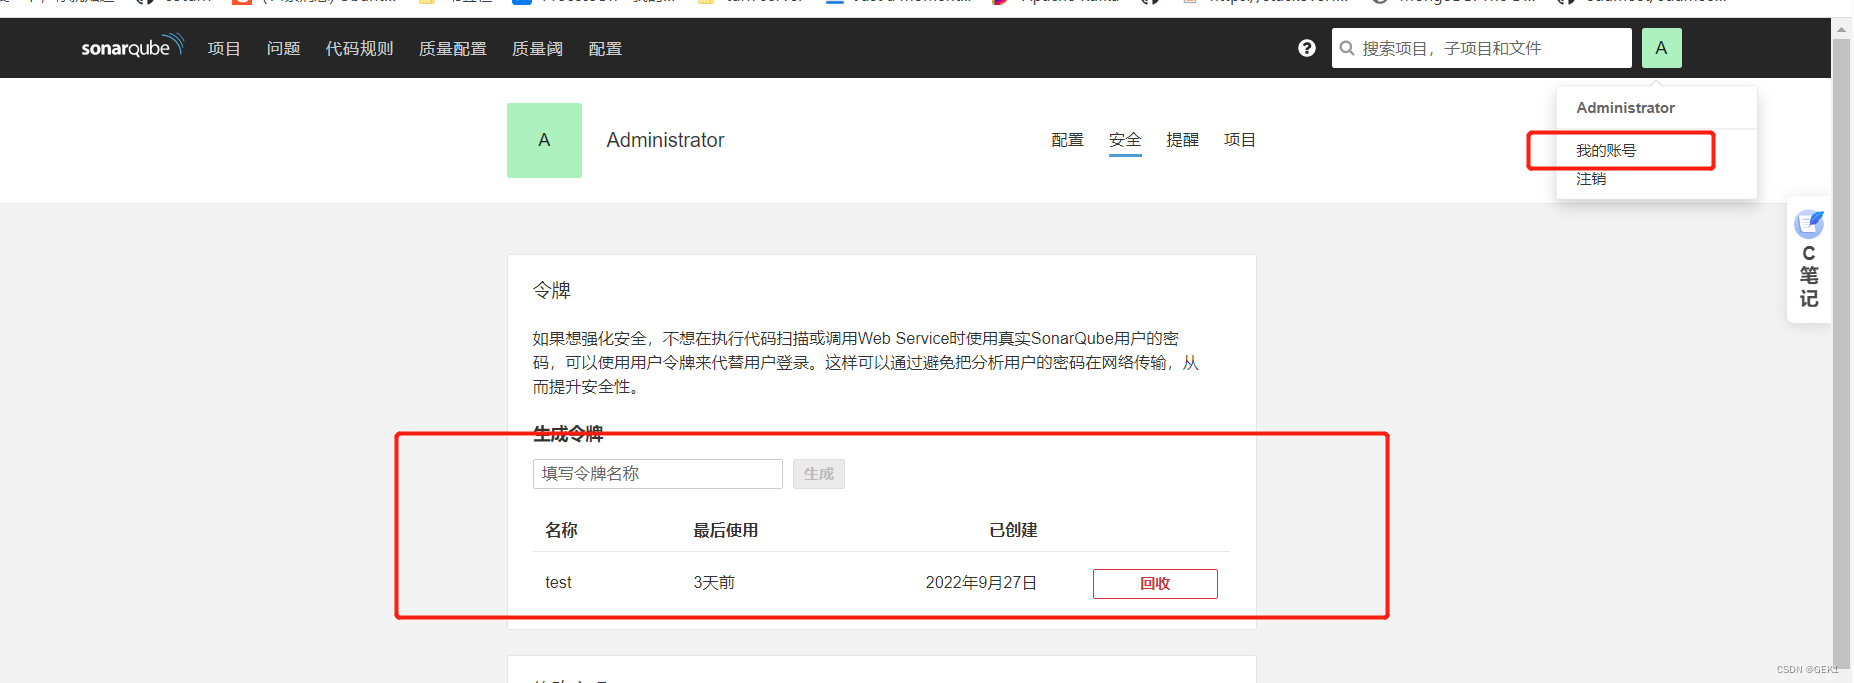Click the 令牌 section heading
This screenshot has width=1854, height=683.
[552, 290]
